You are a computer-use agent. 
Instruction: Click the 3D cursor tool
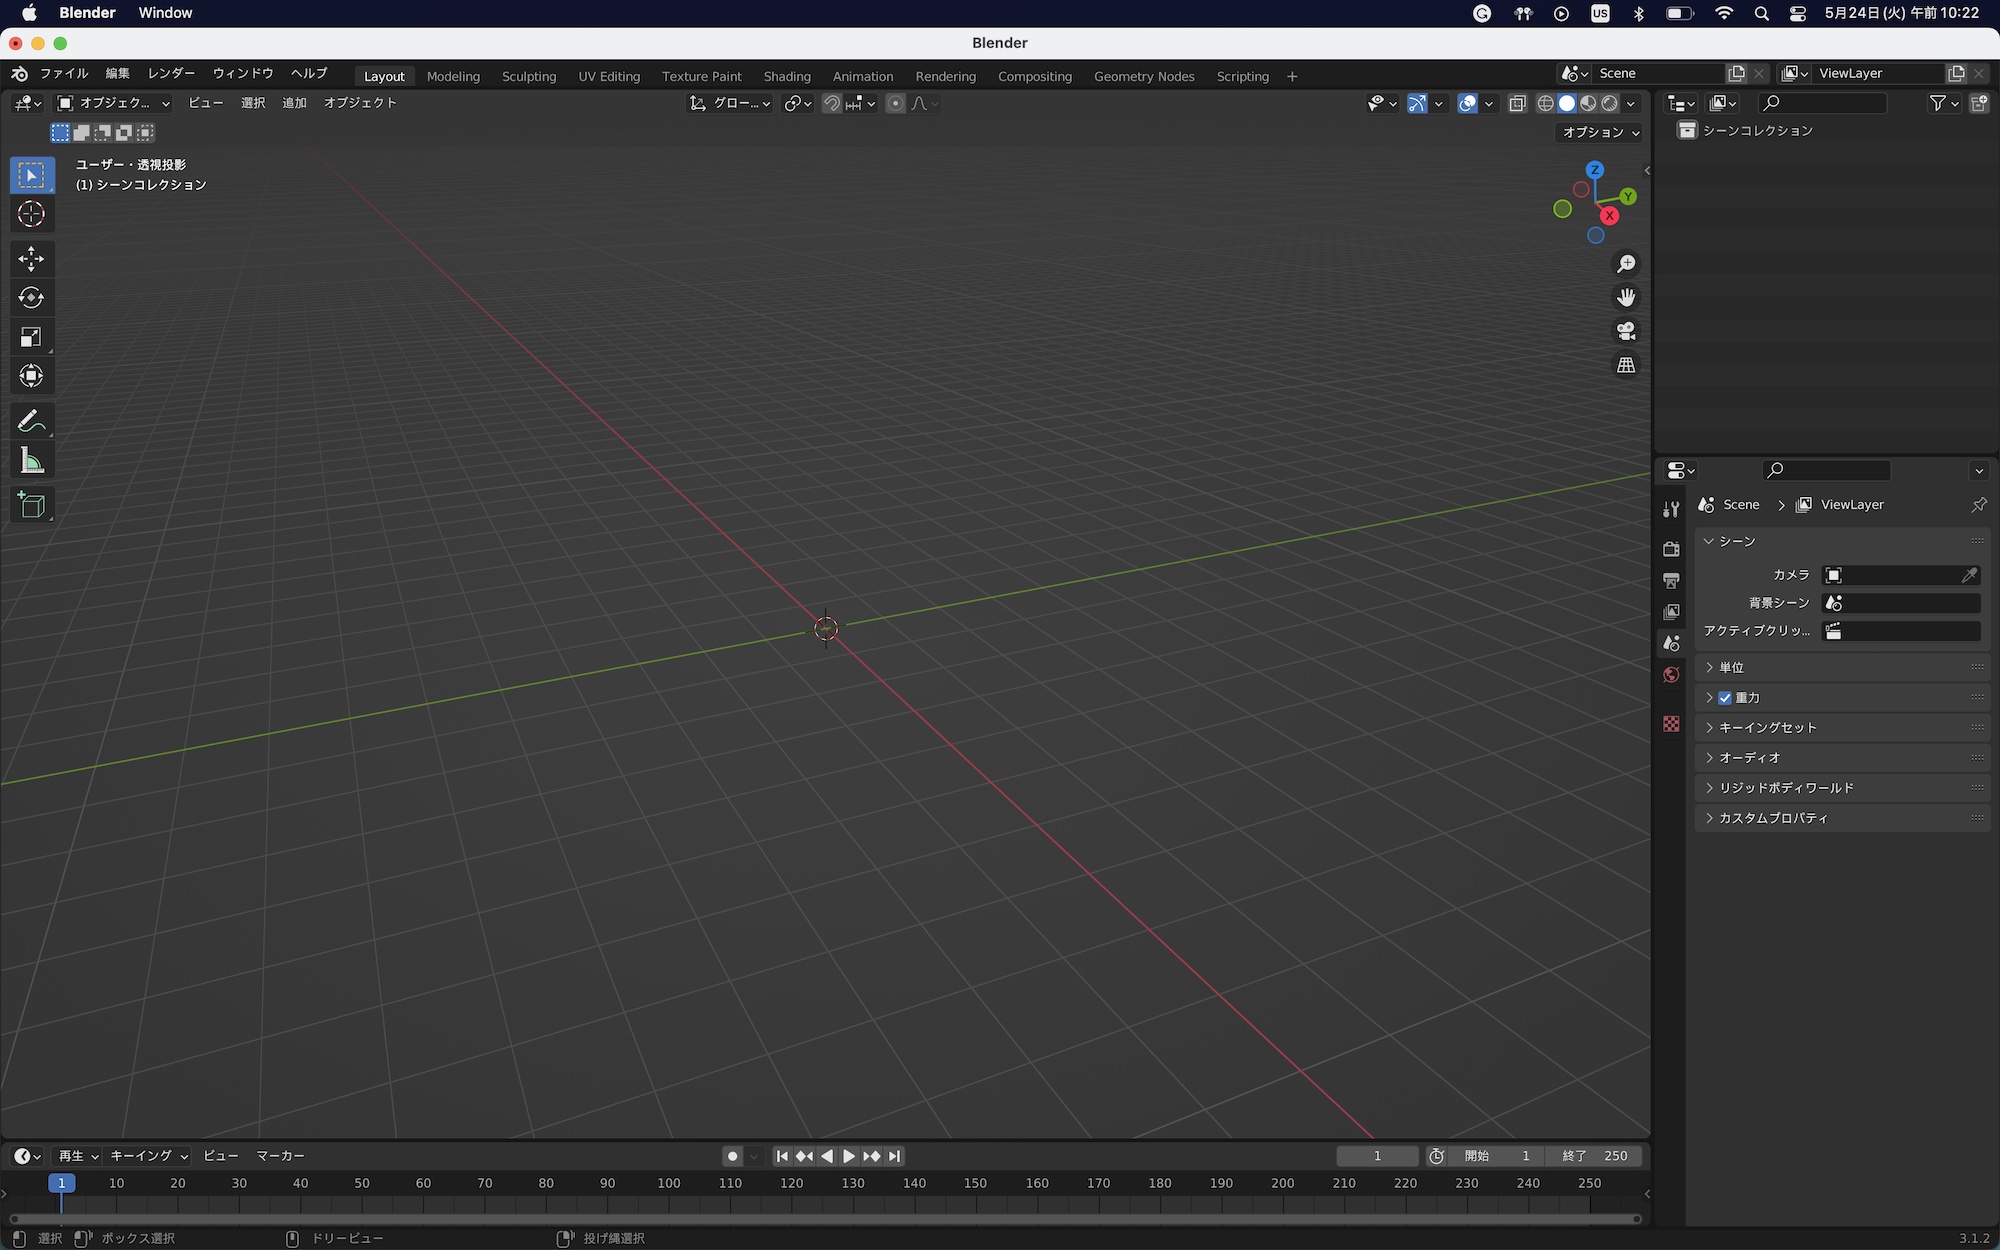click(x=31, y=214)
